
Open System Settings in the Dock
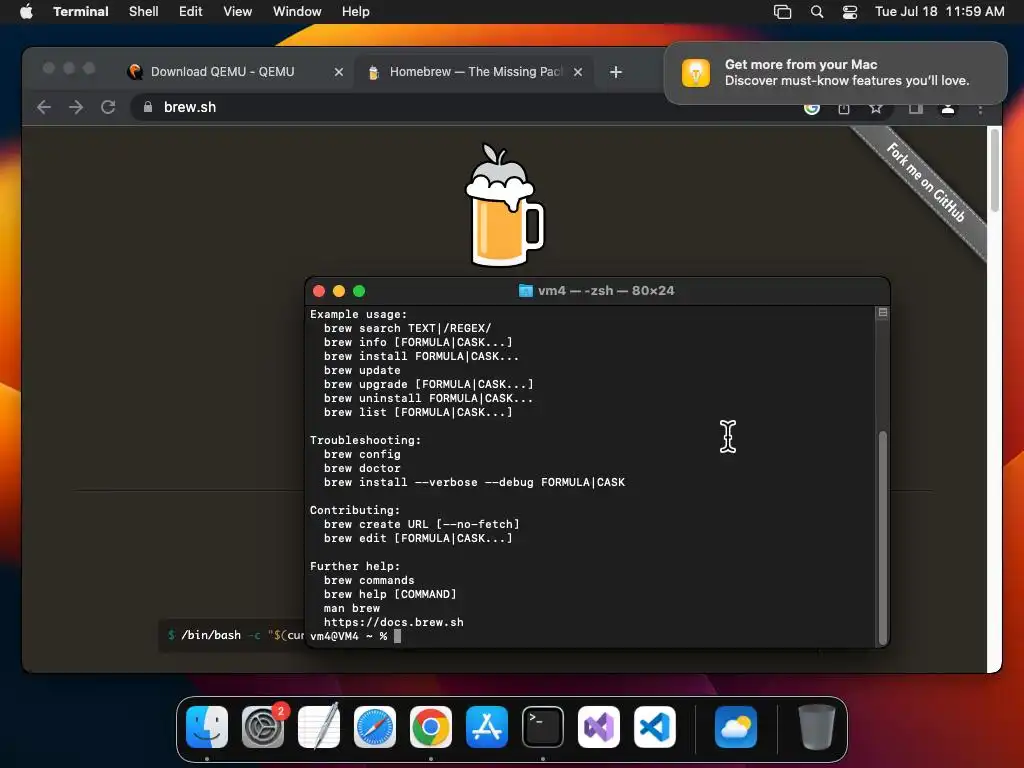pyautogui.click(x=263, y=727)
